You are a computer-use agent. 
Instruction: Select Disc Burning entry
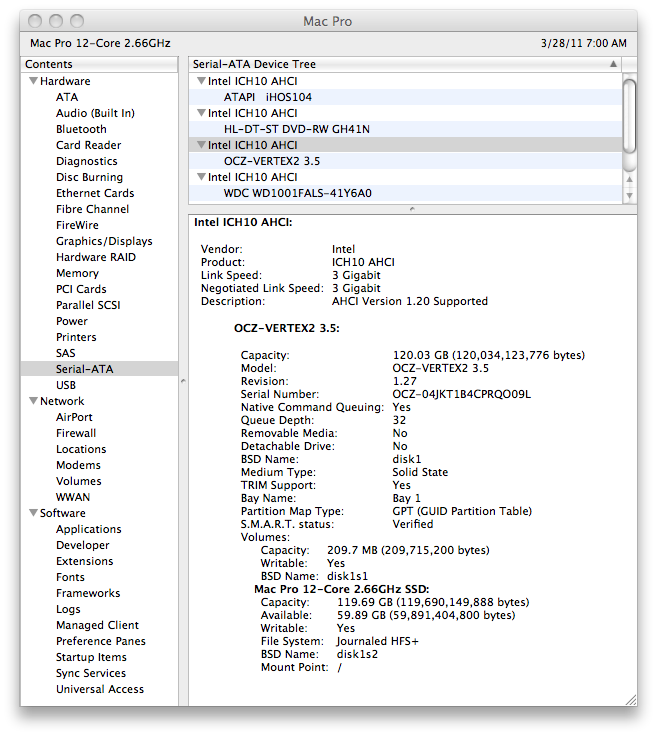click(x=90, y=177)
